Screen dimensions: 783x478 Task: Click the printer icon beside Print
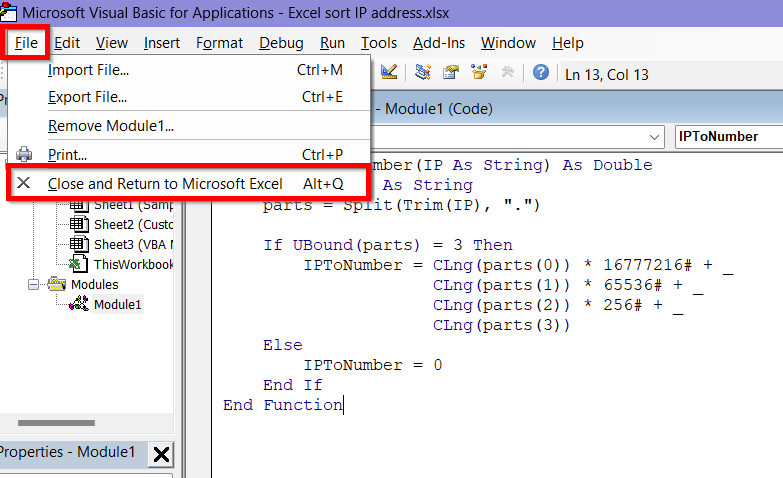click(24, 154)
